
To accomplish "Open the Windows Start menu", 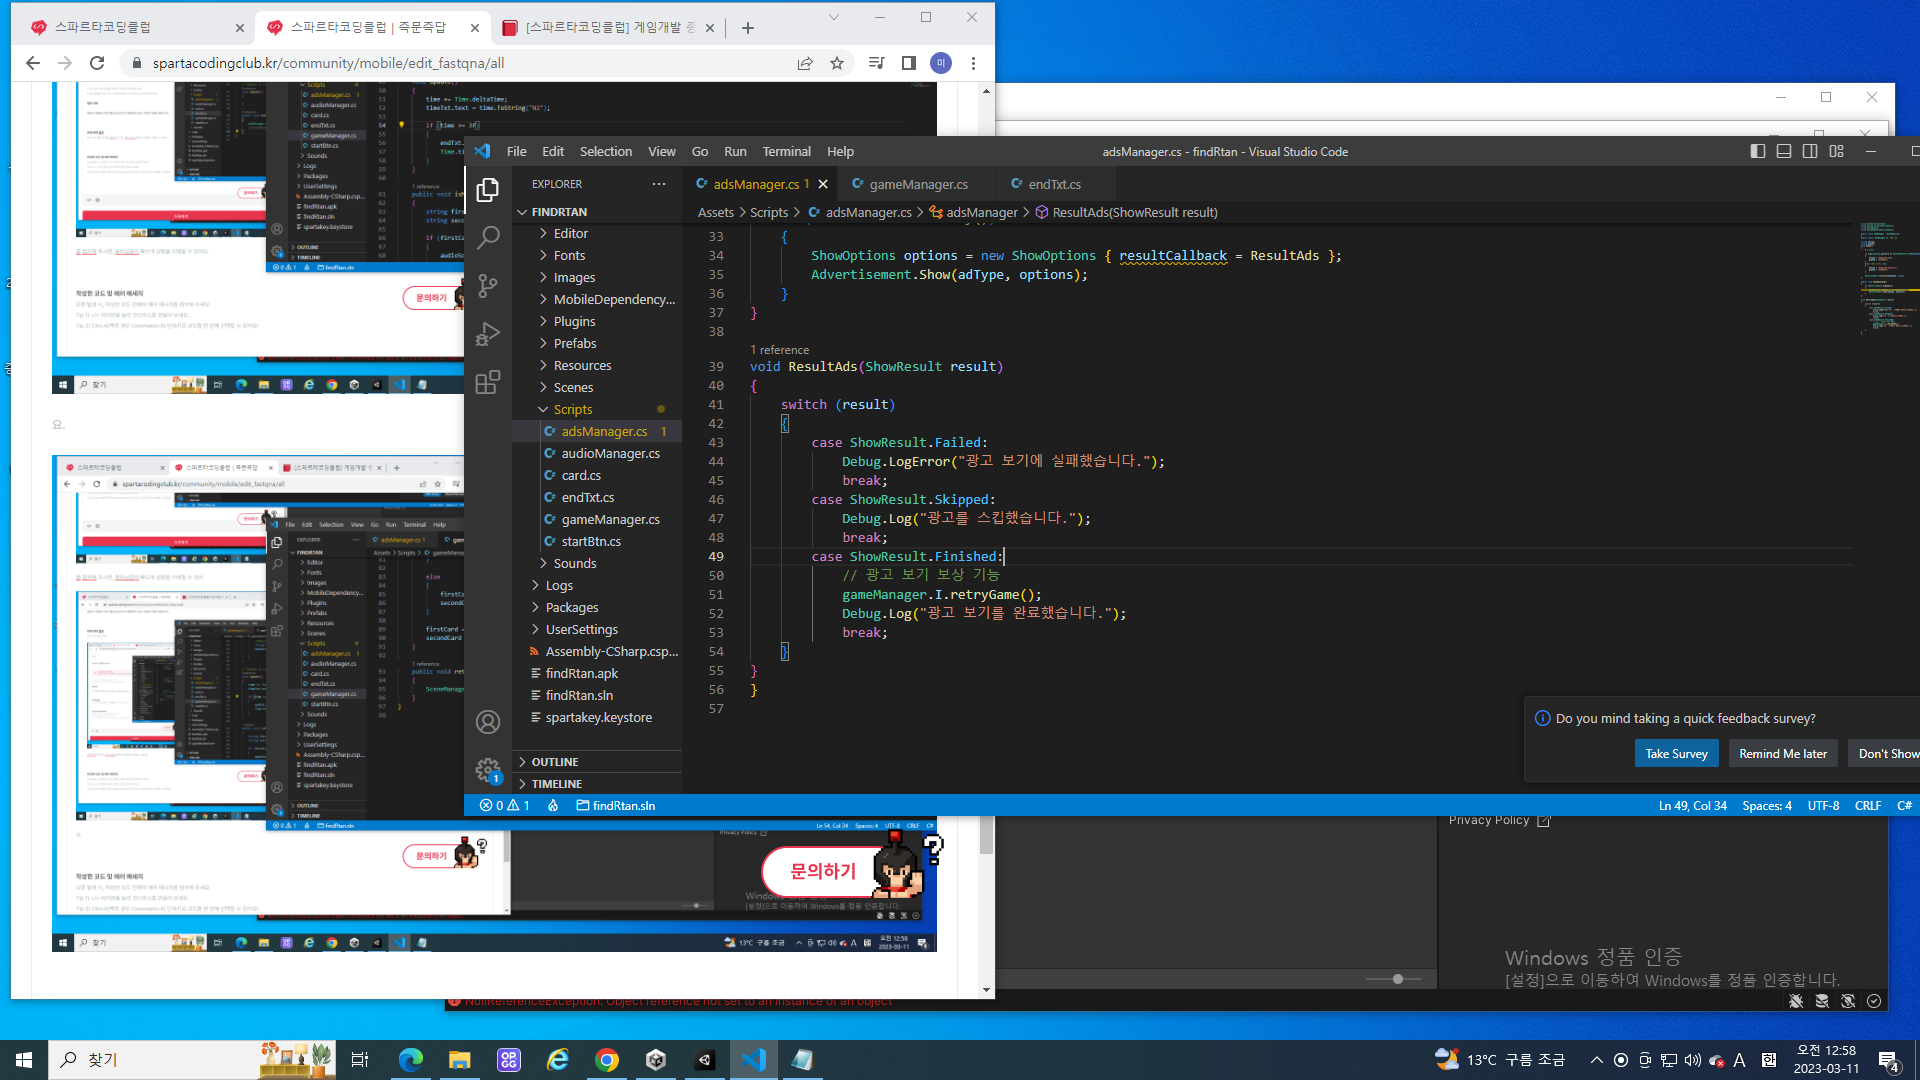I will [24, 1060].
